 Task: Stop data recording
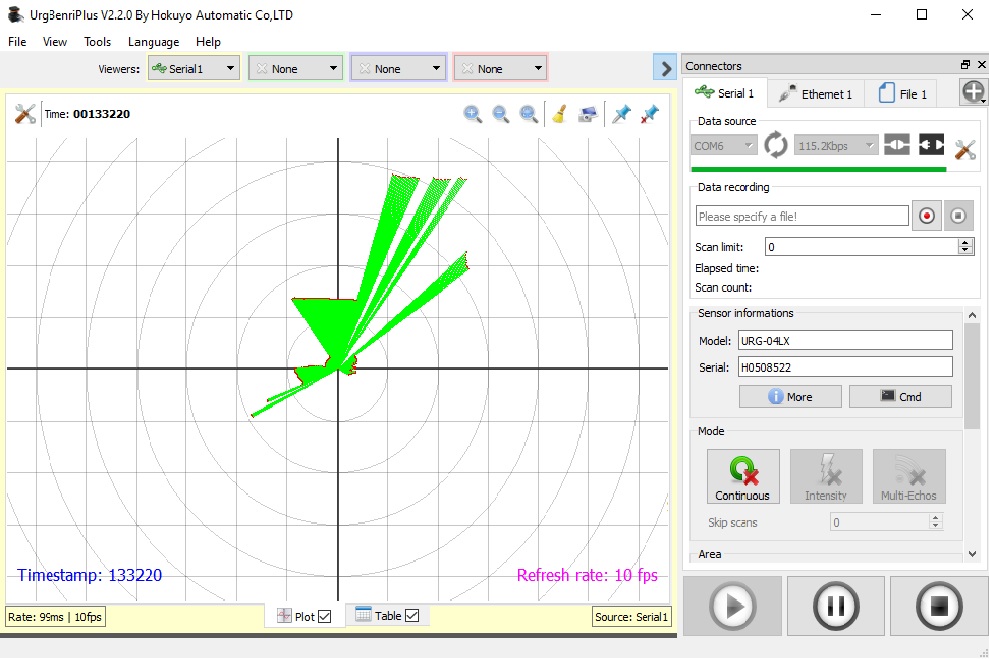pos(958,216)
